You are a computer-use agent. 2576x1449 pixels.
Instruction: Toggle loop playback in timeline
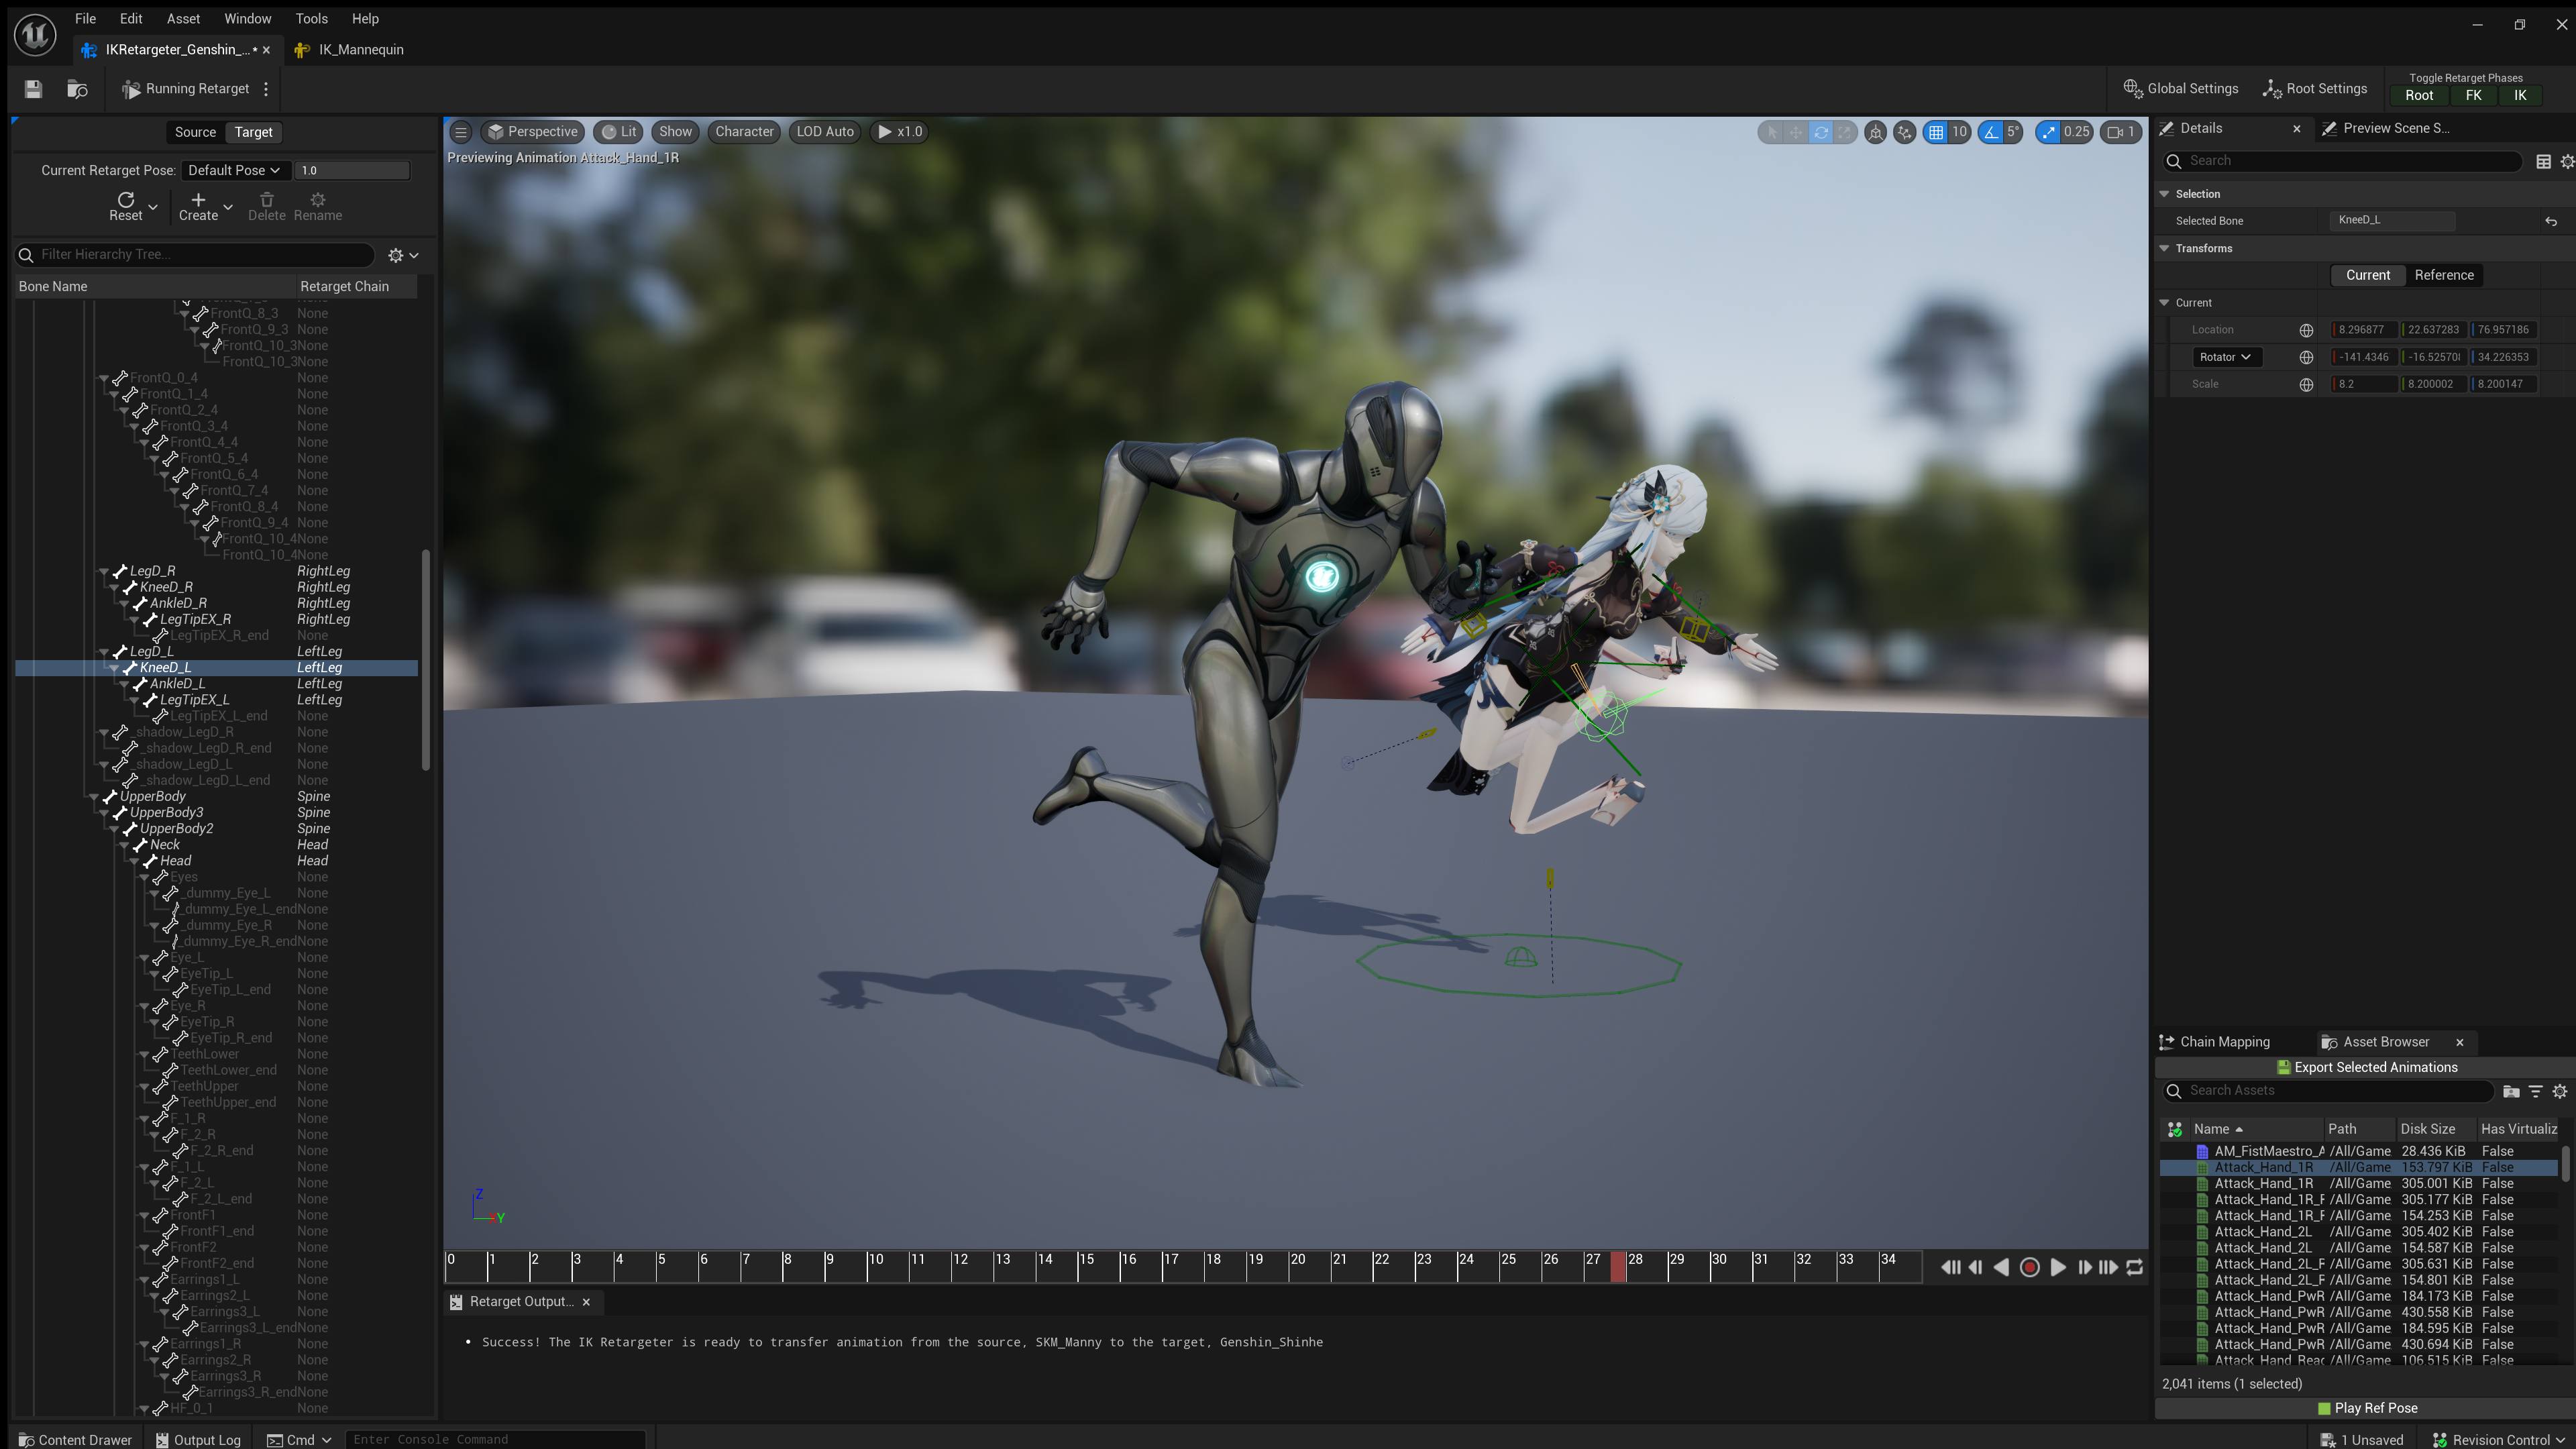pos(2134,1267)
